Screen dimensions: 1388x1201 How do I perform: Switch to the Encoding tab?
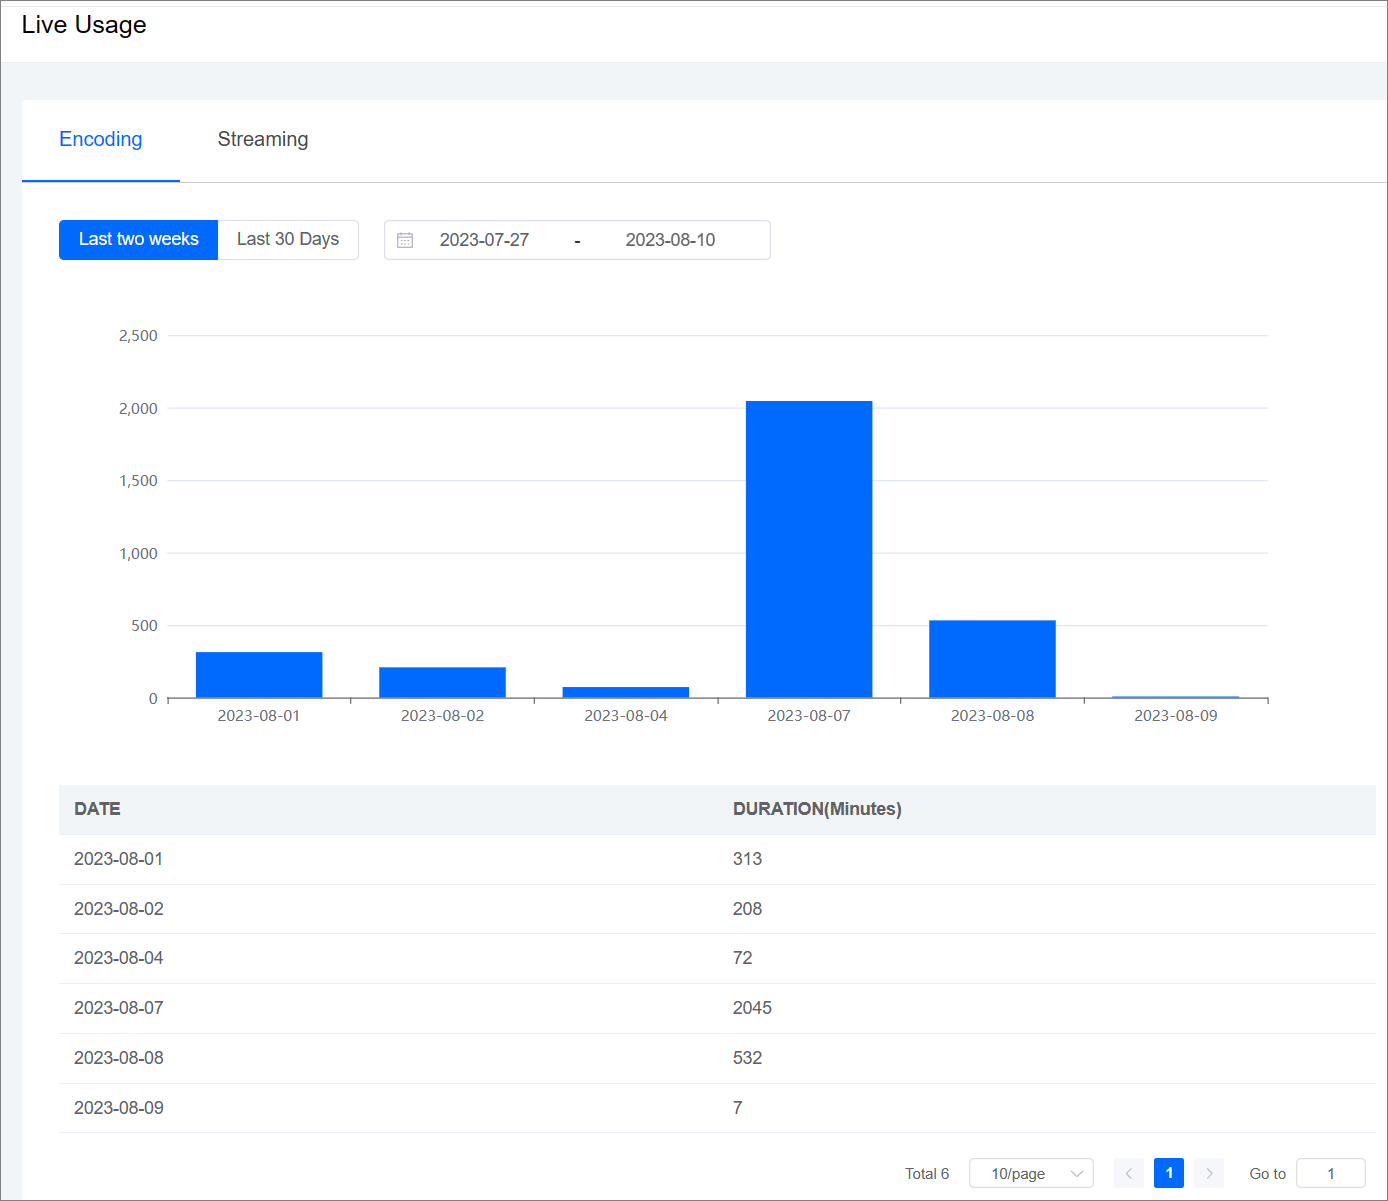coord(101,140)
